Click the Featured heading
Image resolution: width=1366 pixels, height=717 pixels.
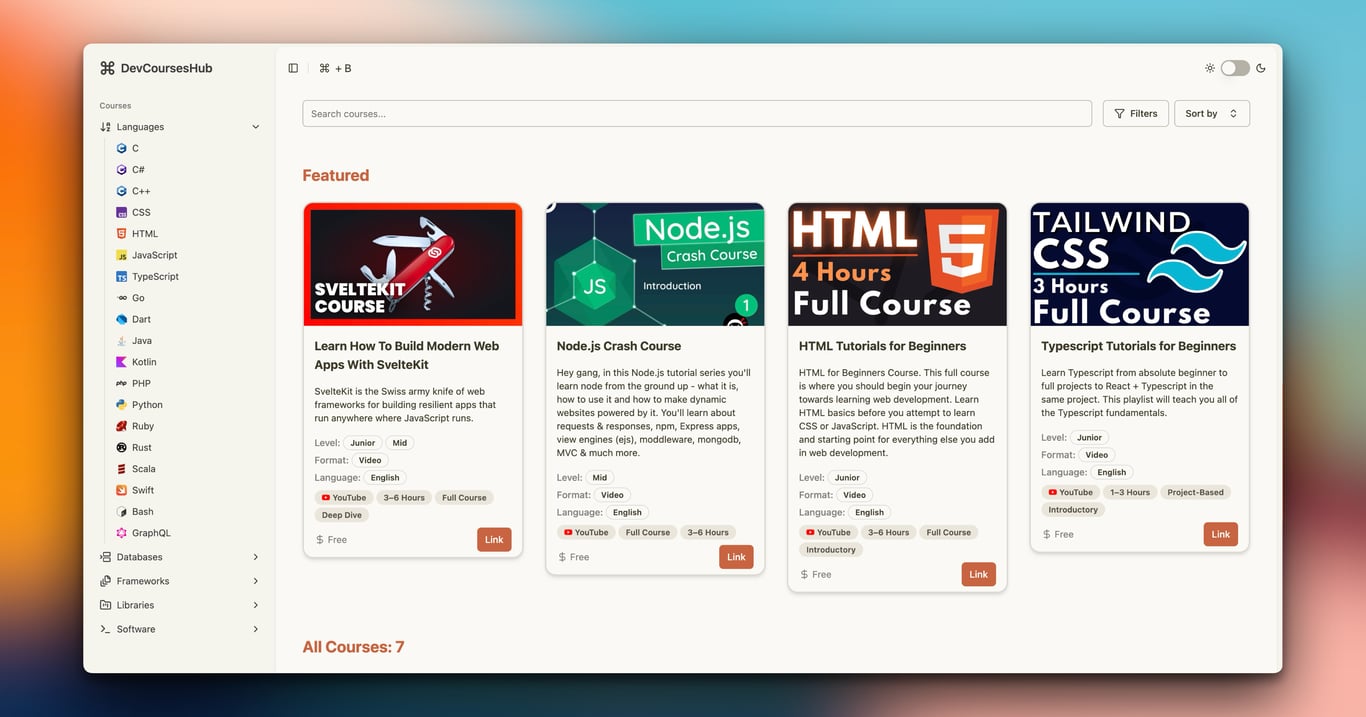(336, 175)
